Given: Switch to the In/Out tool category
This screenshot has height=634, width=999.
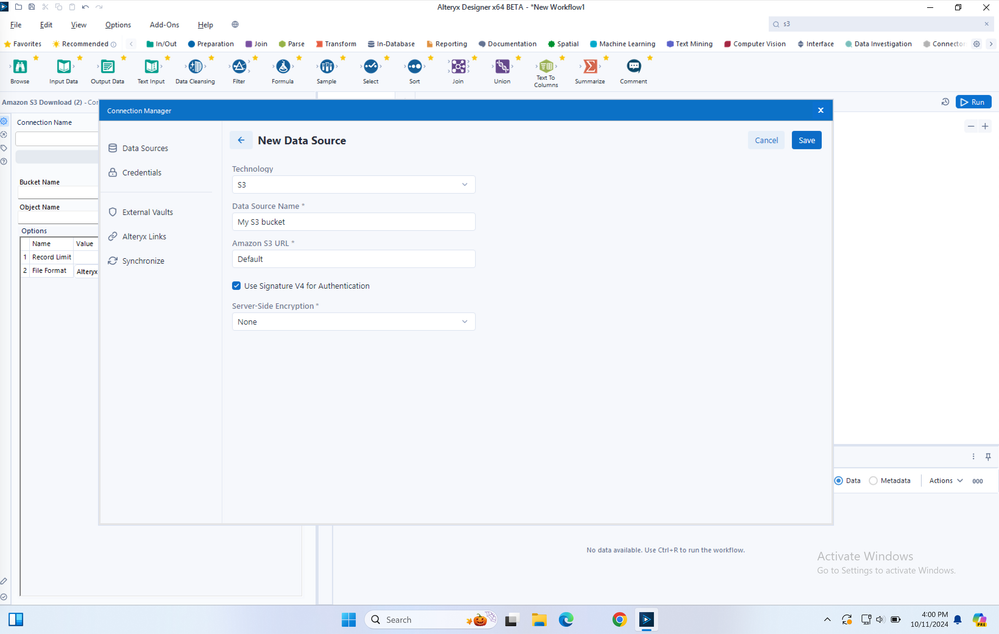Looking at the screenshot, I should click(162, 44).
